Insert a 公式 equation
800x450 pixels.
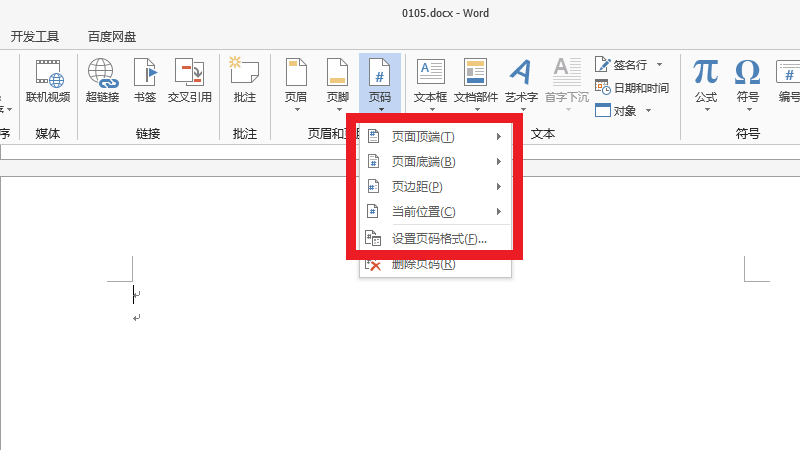[706, 80]
